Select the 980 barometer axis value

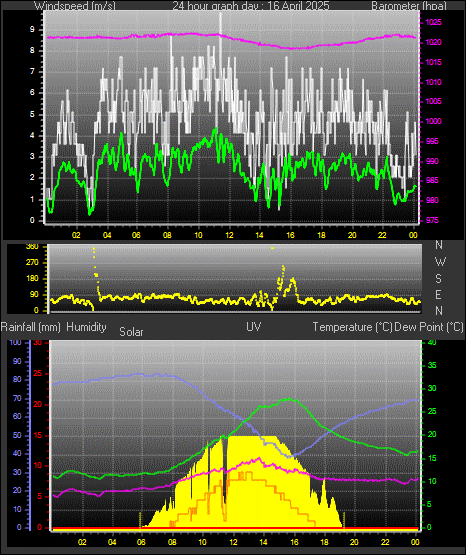[432, 200]
